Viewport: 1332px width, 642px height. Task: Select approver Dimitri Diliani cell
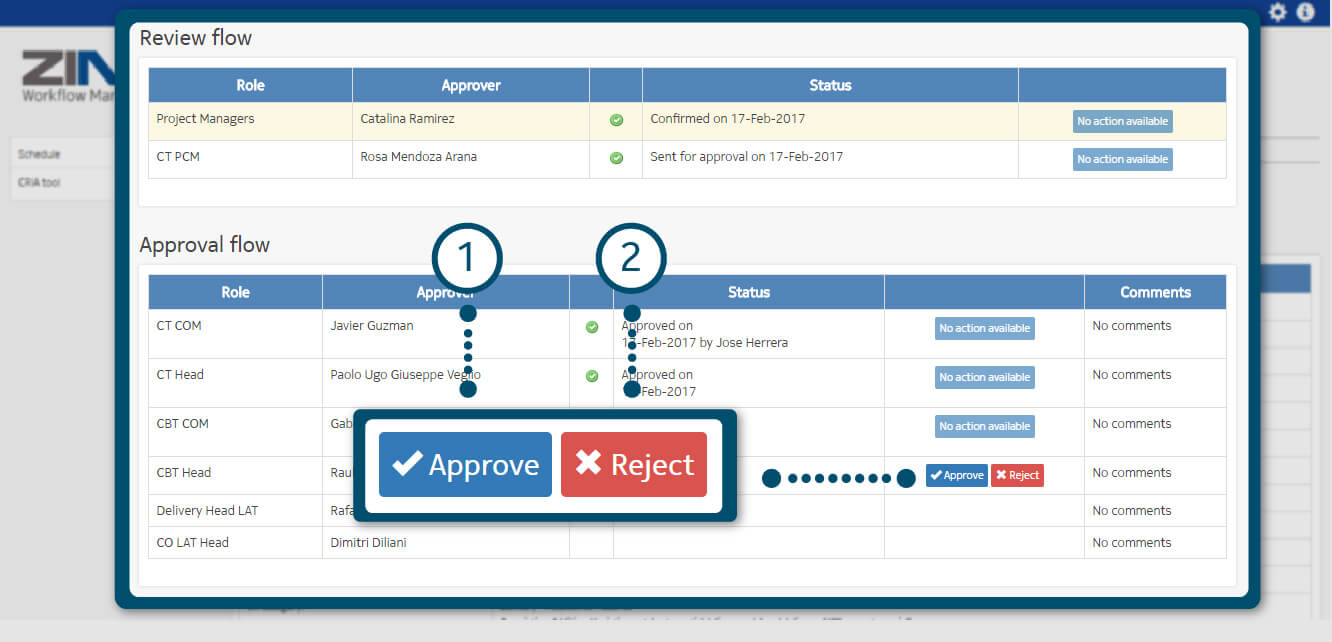[368, 543]
